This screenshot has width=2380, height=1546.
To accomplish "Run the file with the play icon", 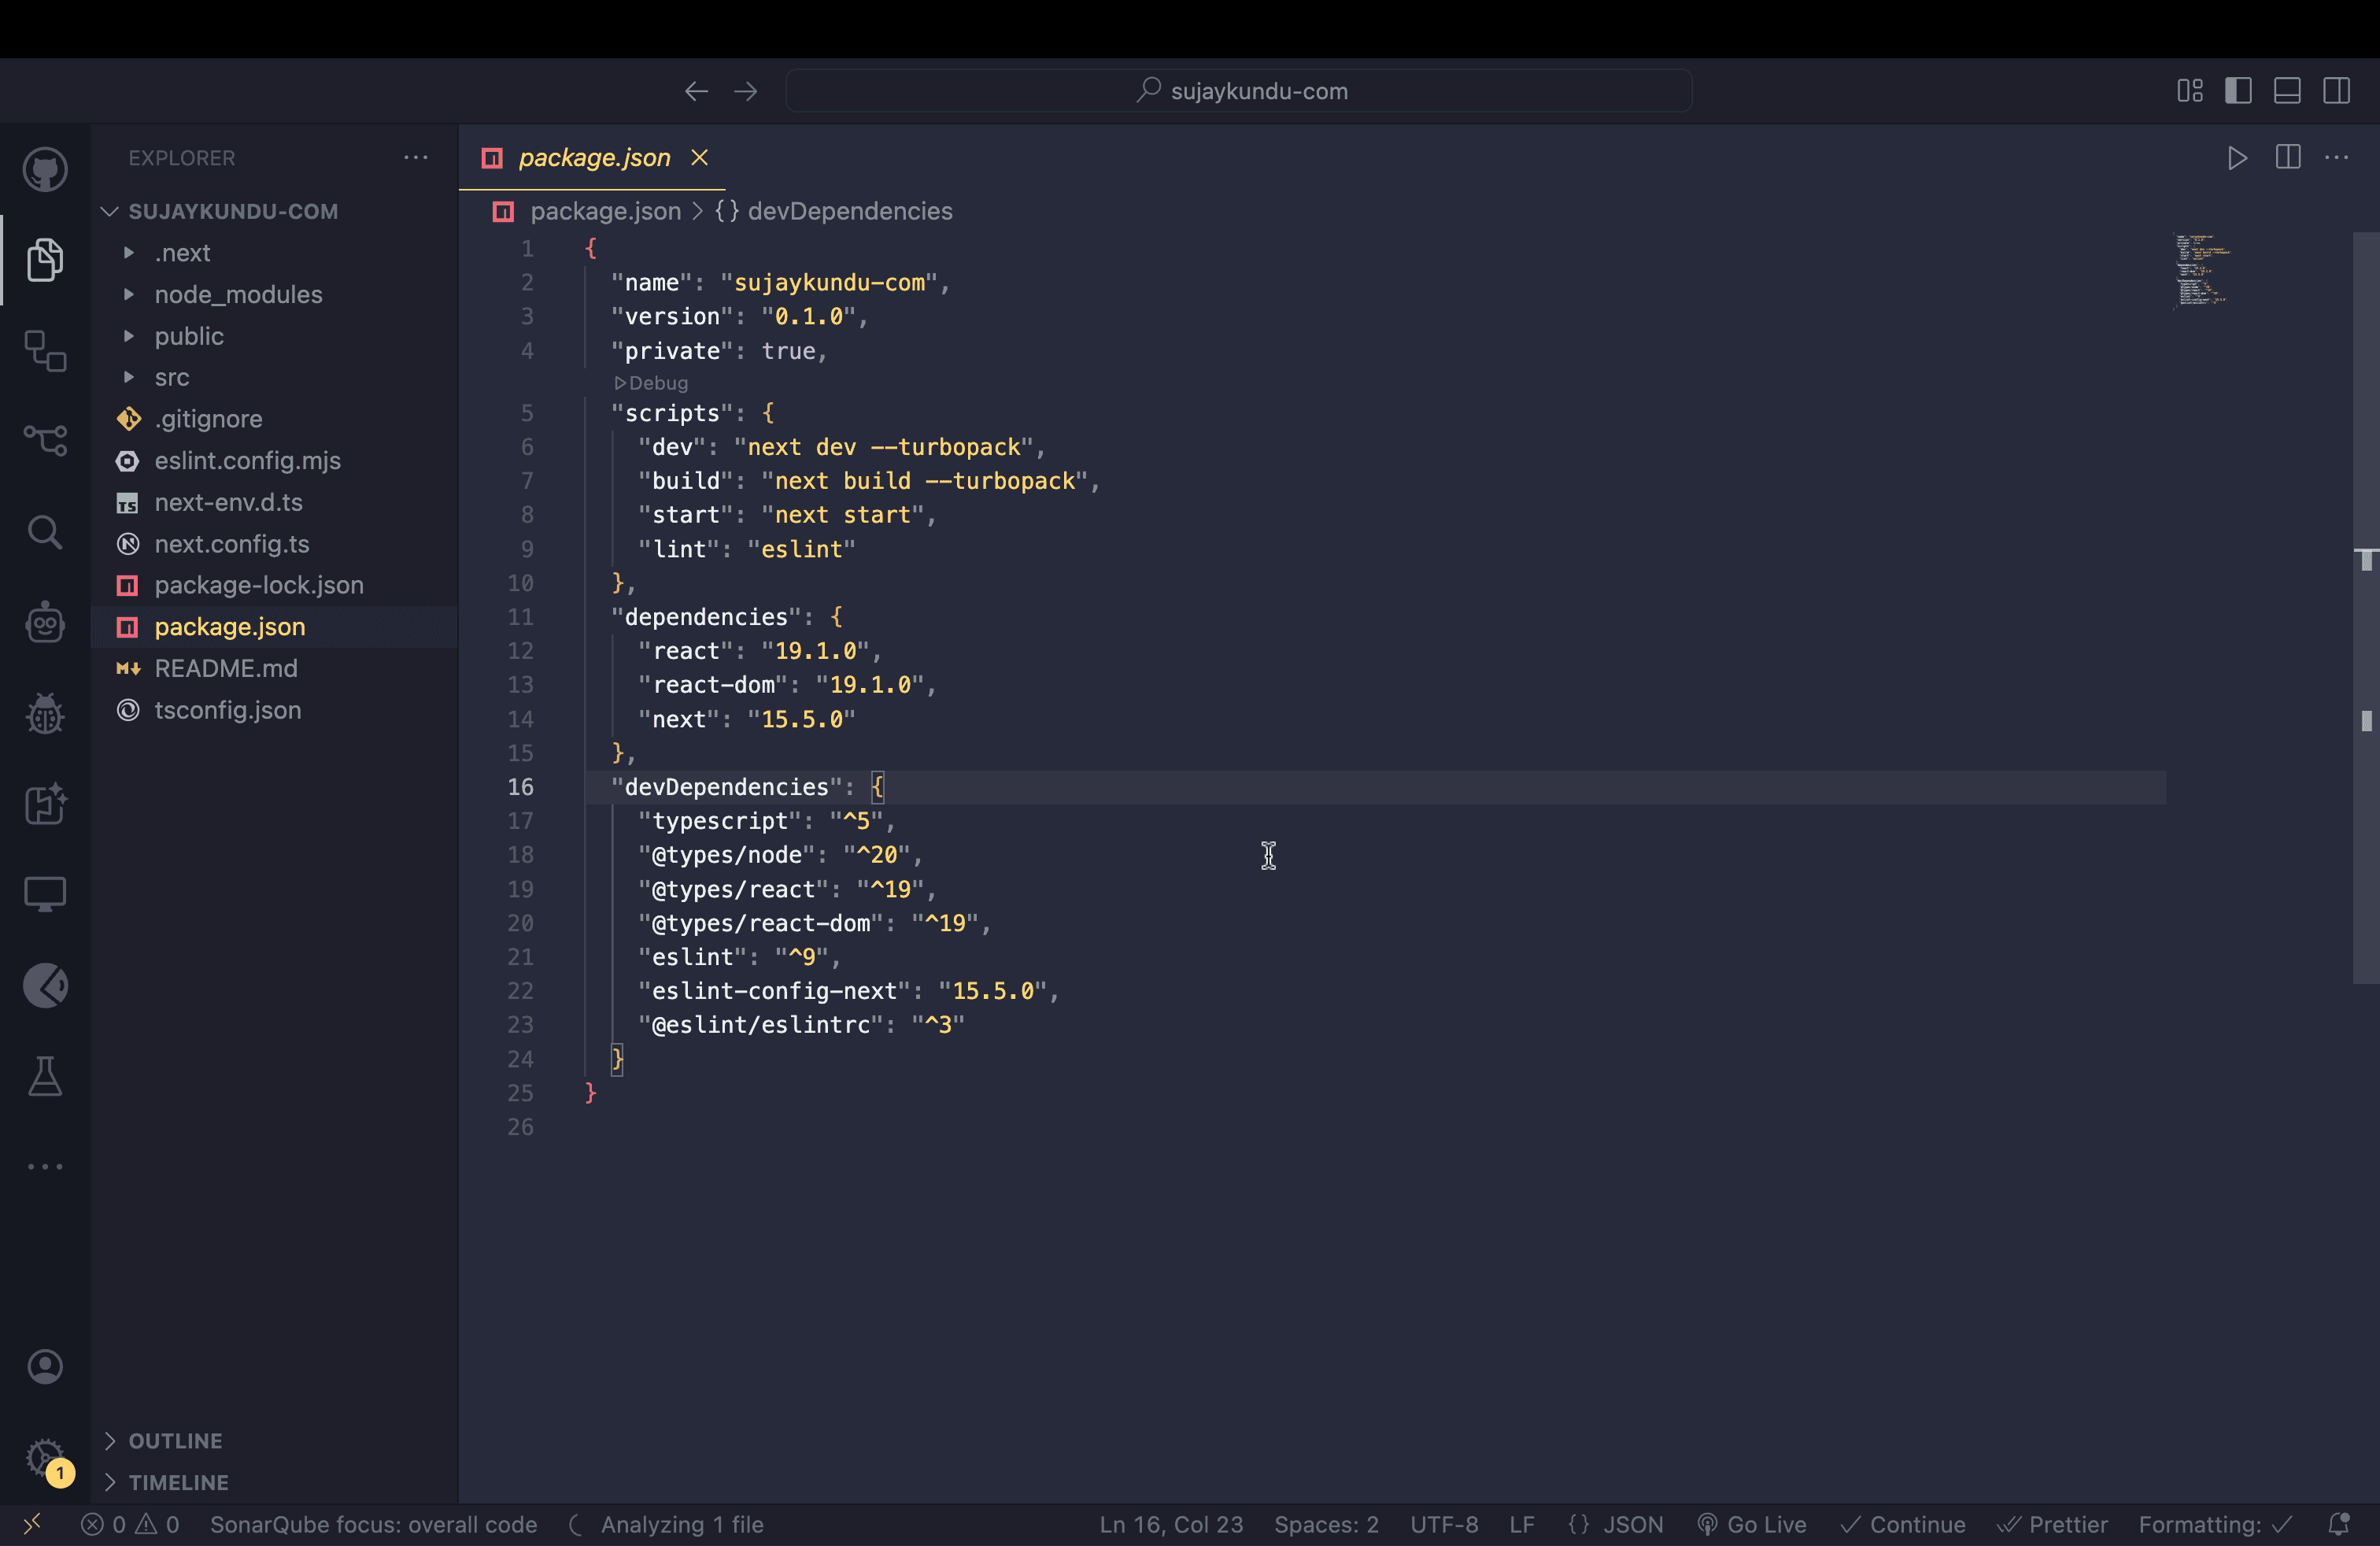I will 2238,158.
